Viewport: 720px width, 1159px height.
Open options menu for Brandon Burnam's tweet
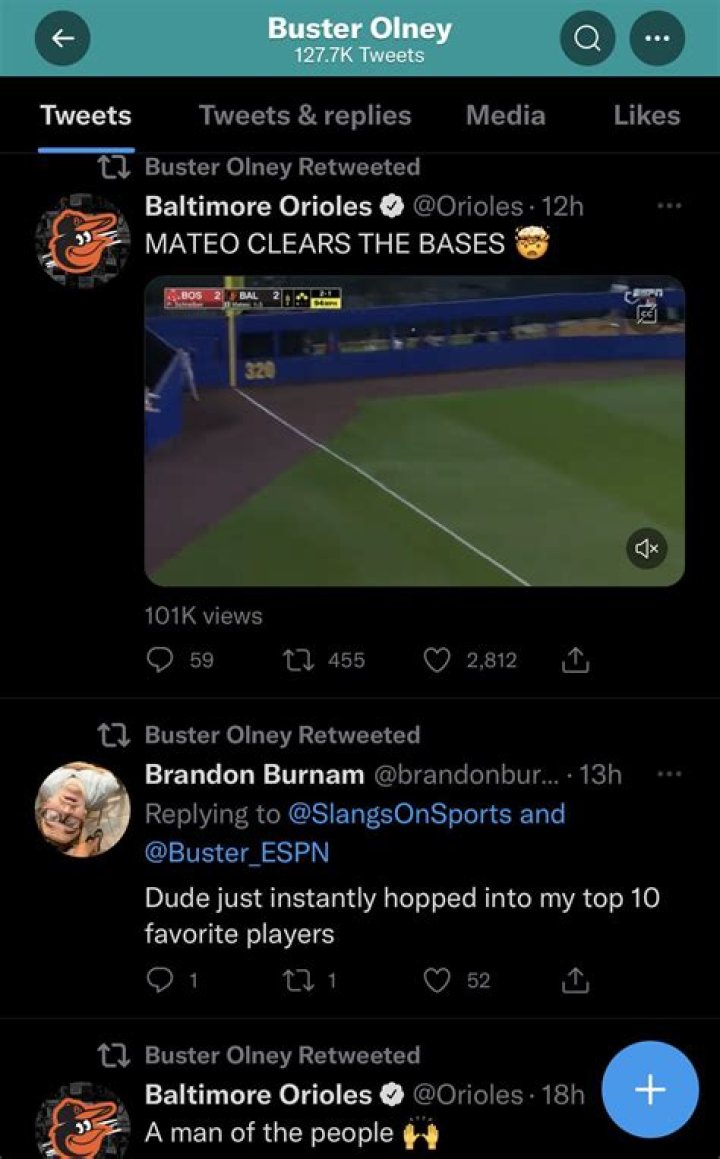(x=669, y=773)
